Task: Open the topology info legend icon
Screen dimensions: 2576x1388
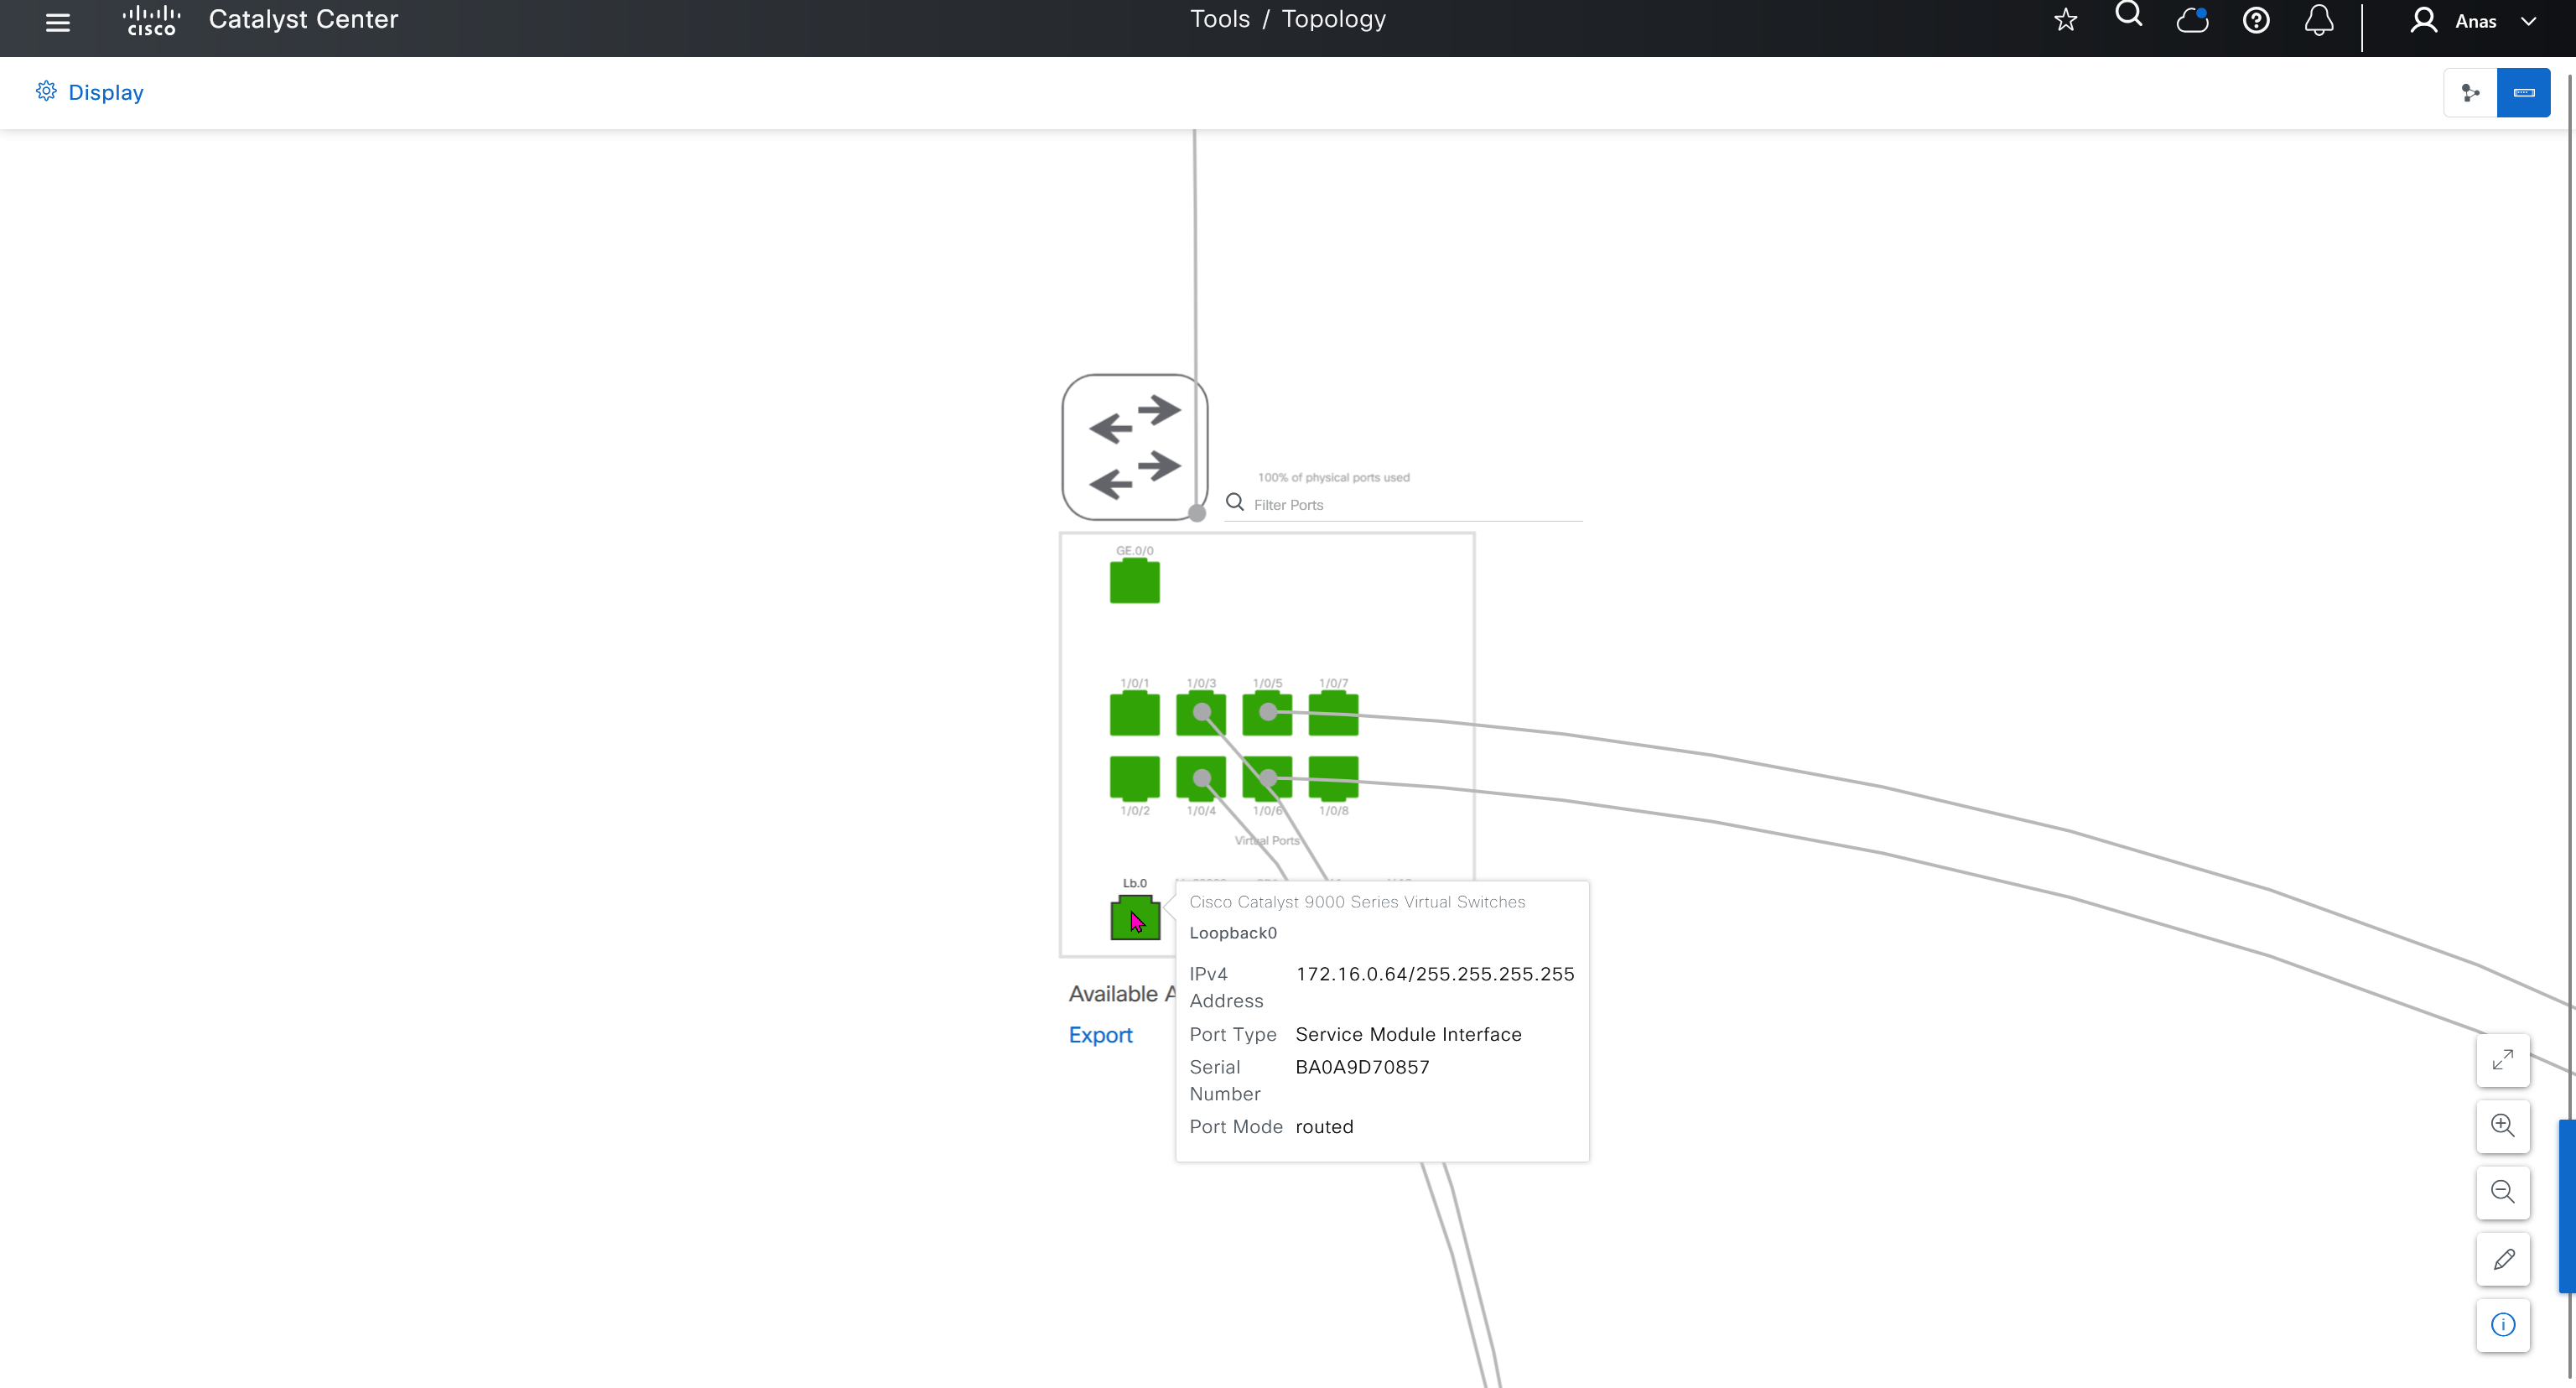Action: pyautogui.click(x=2503, y=1326)
